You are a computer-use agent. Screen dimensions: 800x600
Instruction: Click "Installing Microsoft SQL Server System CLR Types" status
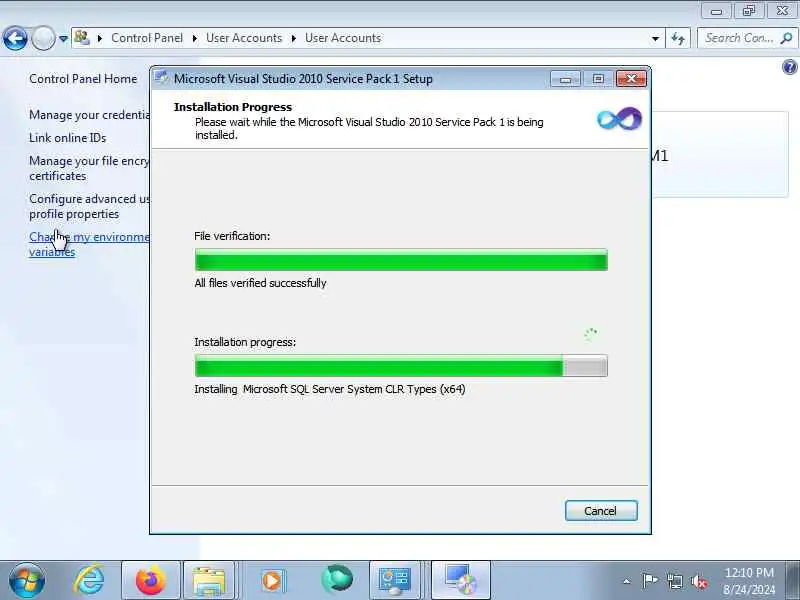pos(330,389)
